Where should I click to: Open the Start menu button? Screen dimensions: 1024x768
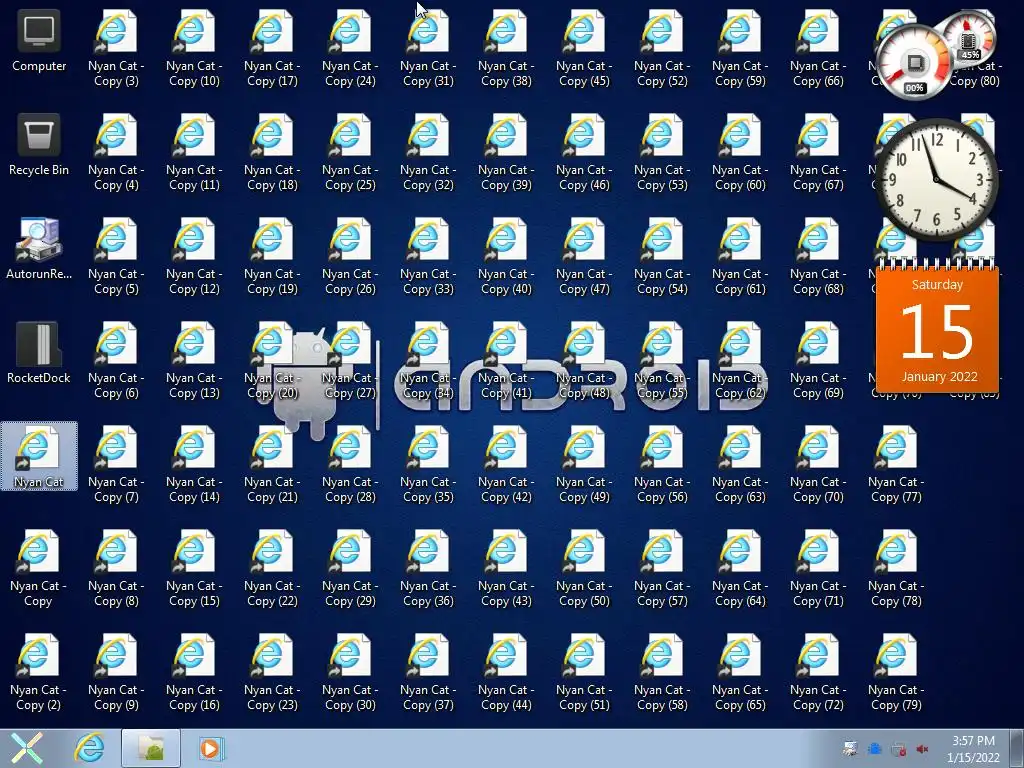point(26,748)
